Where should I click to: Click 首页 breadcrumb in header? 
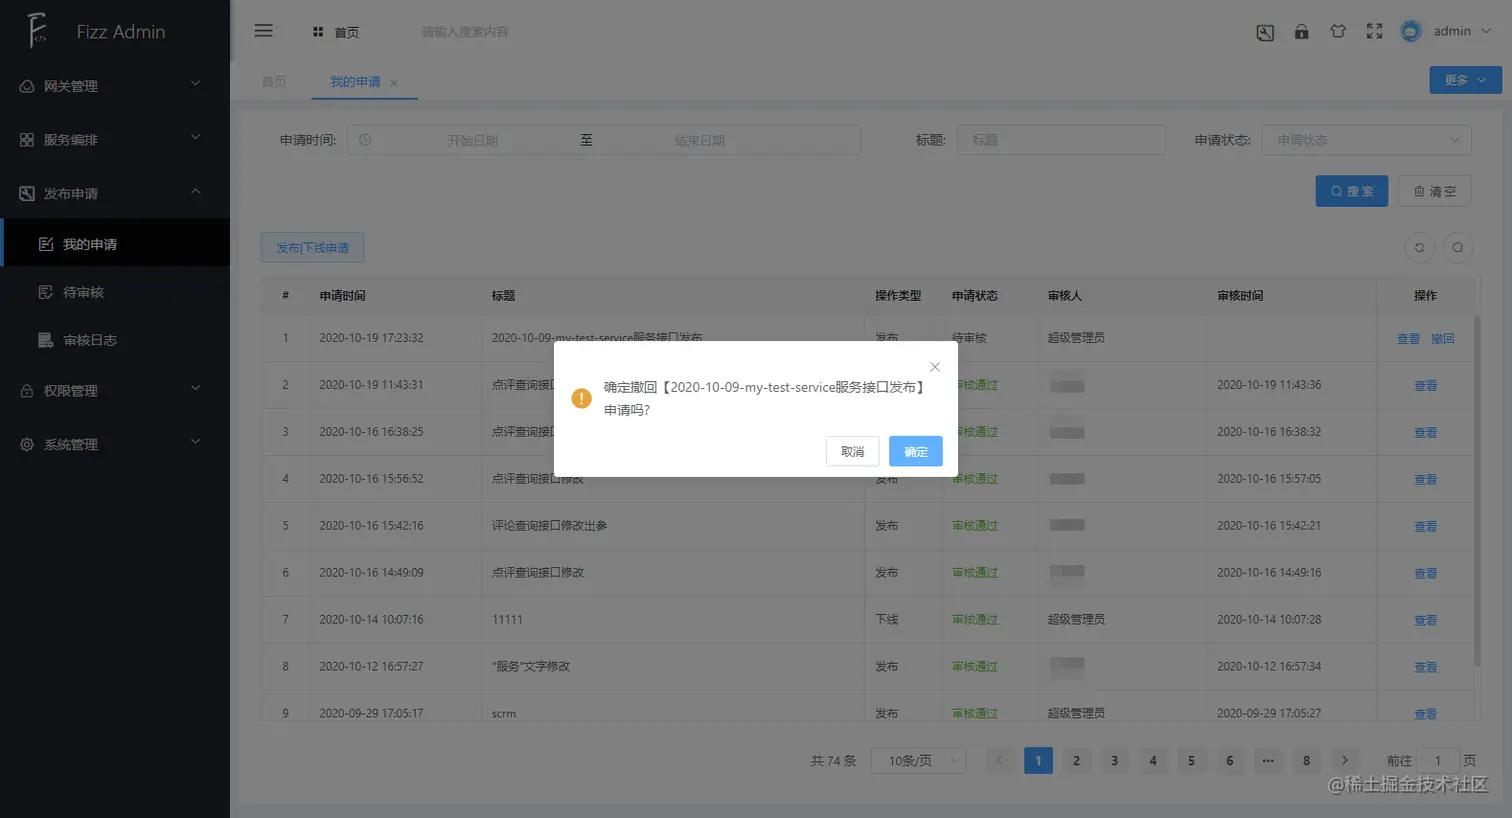[346, 32]
